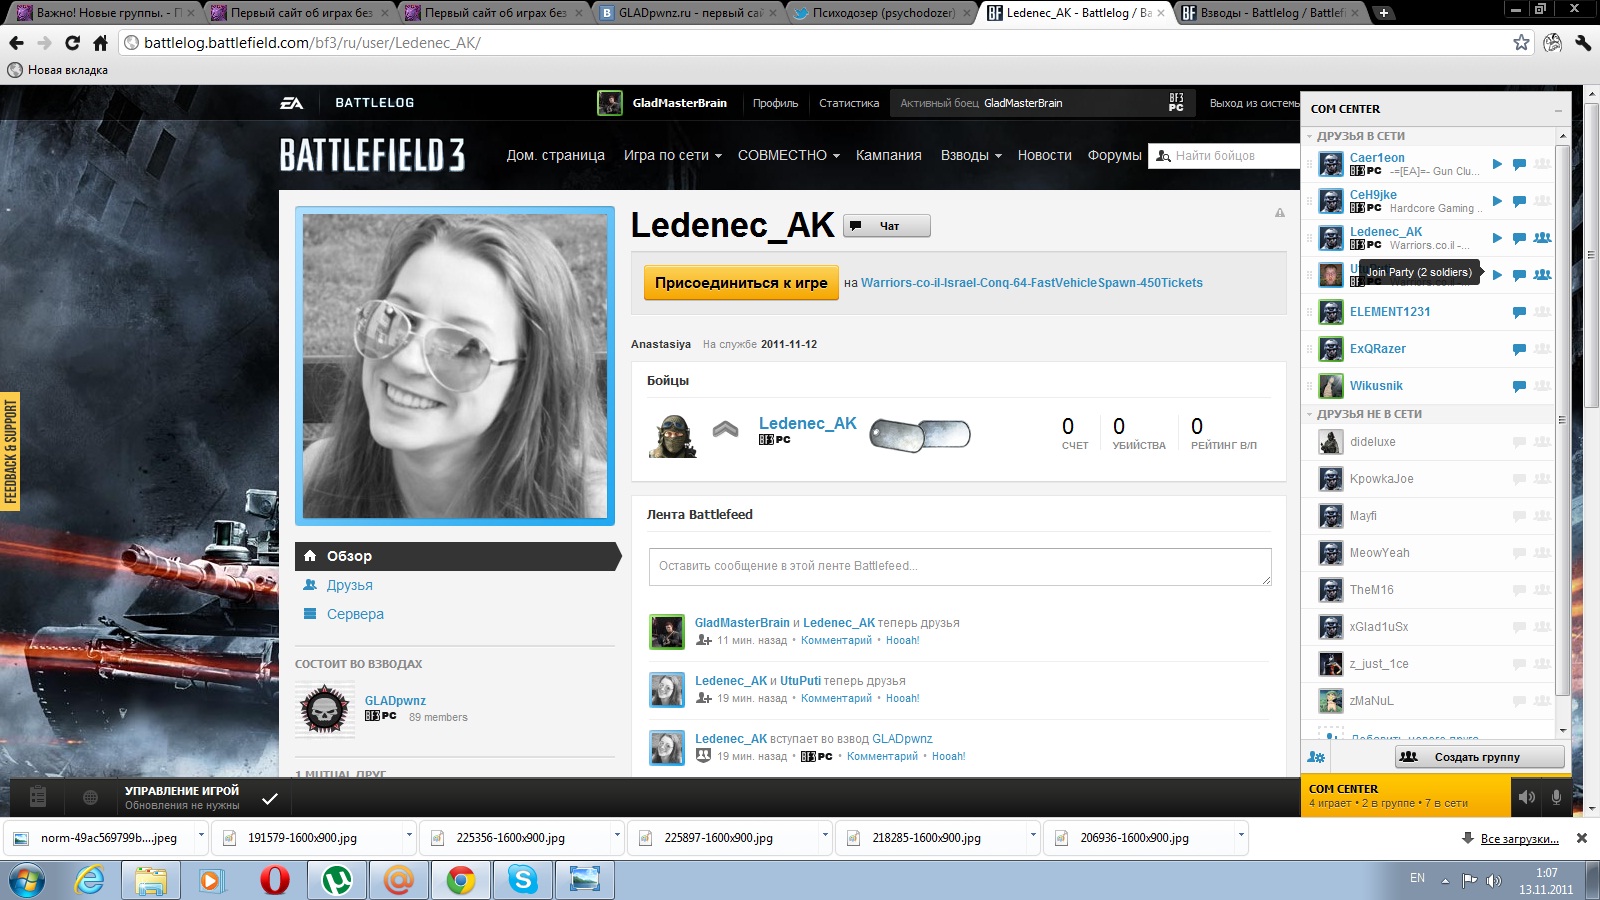This screenshot has width=1600, height=900.
Task: Open chat with CeH9jke in Com Center
Action: click(1519, 201)
